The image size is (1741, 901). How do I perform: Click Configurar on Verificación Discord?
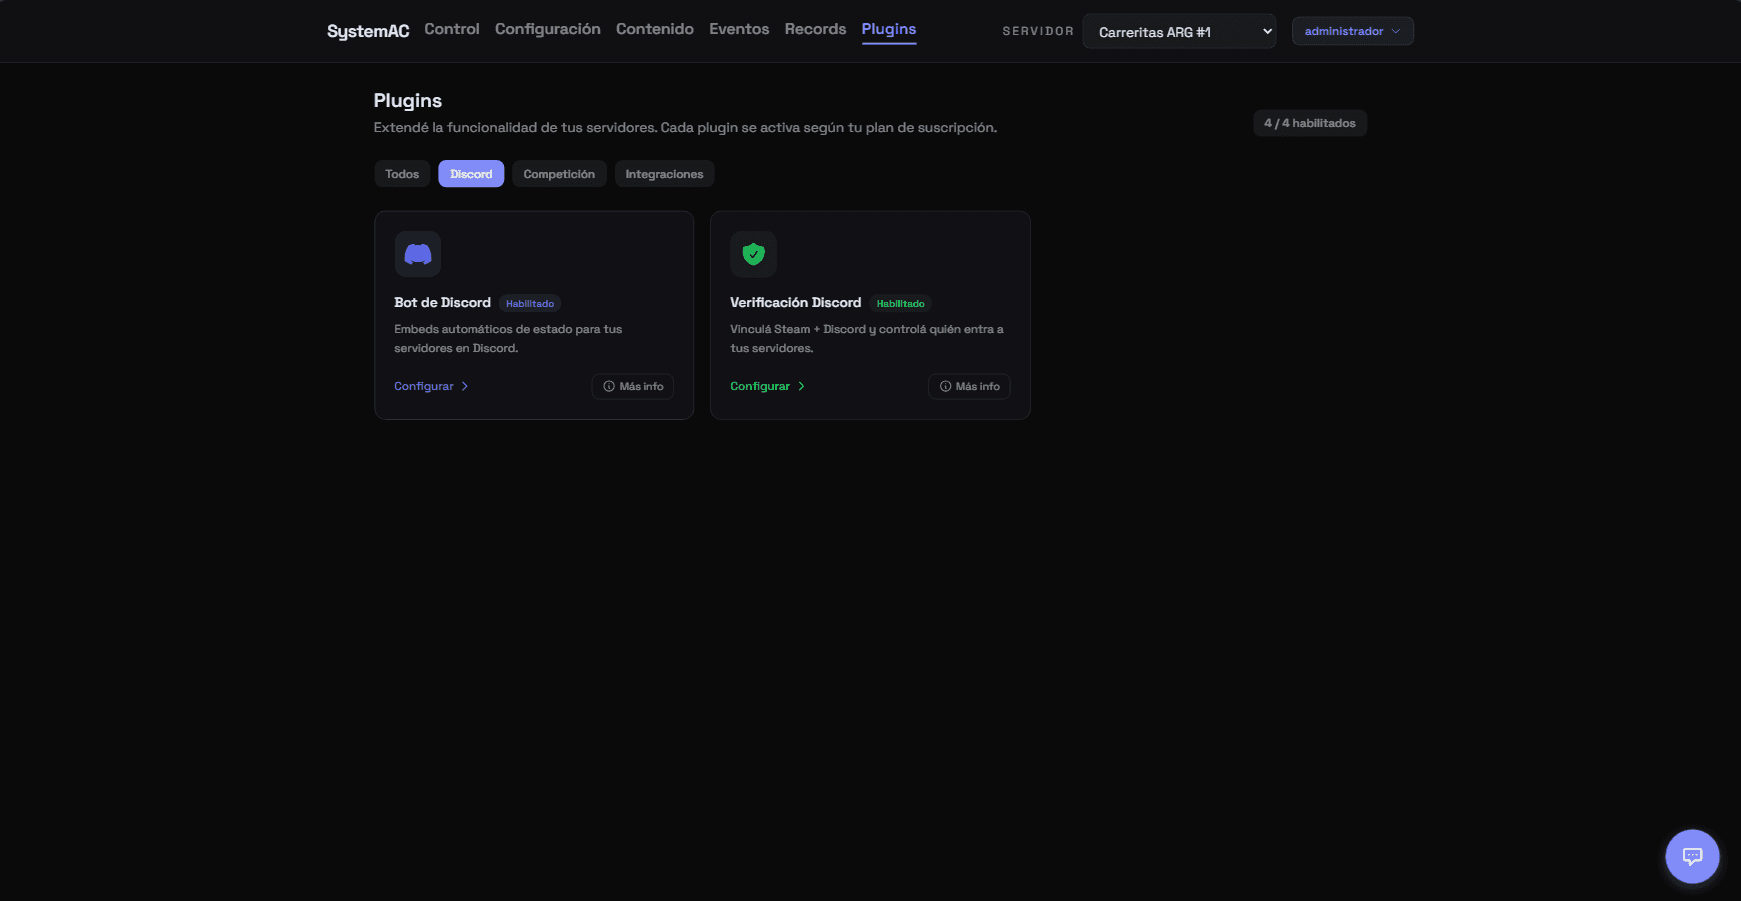coord(767,386)
